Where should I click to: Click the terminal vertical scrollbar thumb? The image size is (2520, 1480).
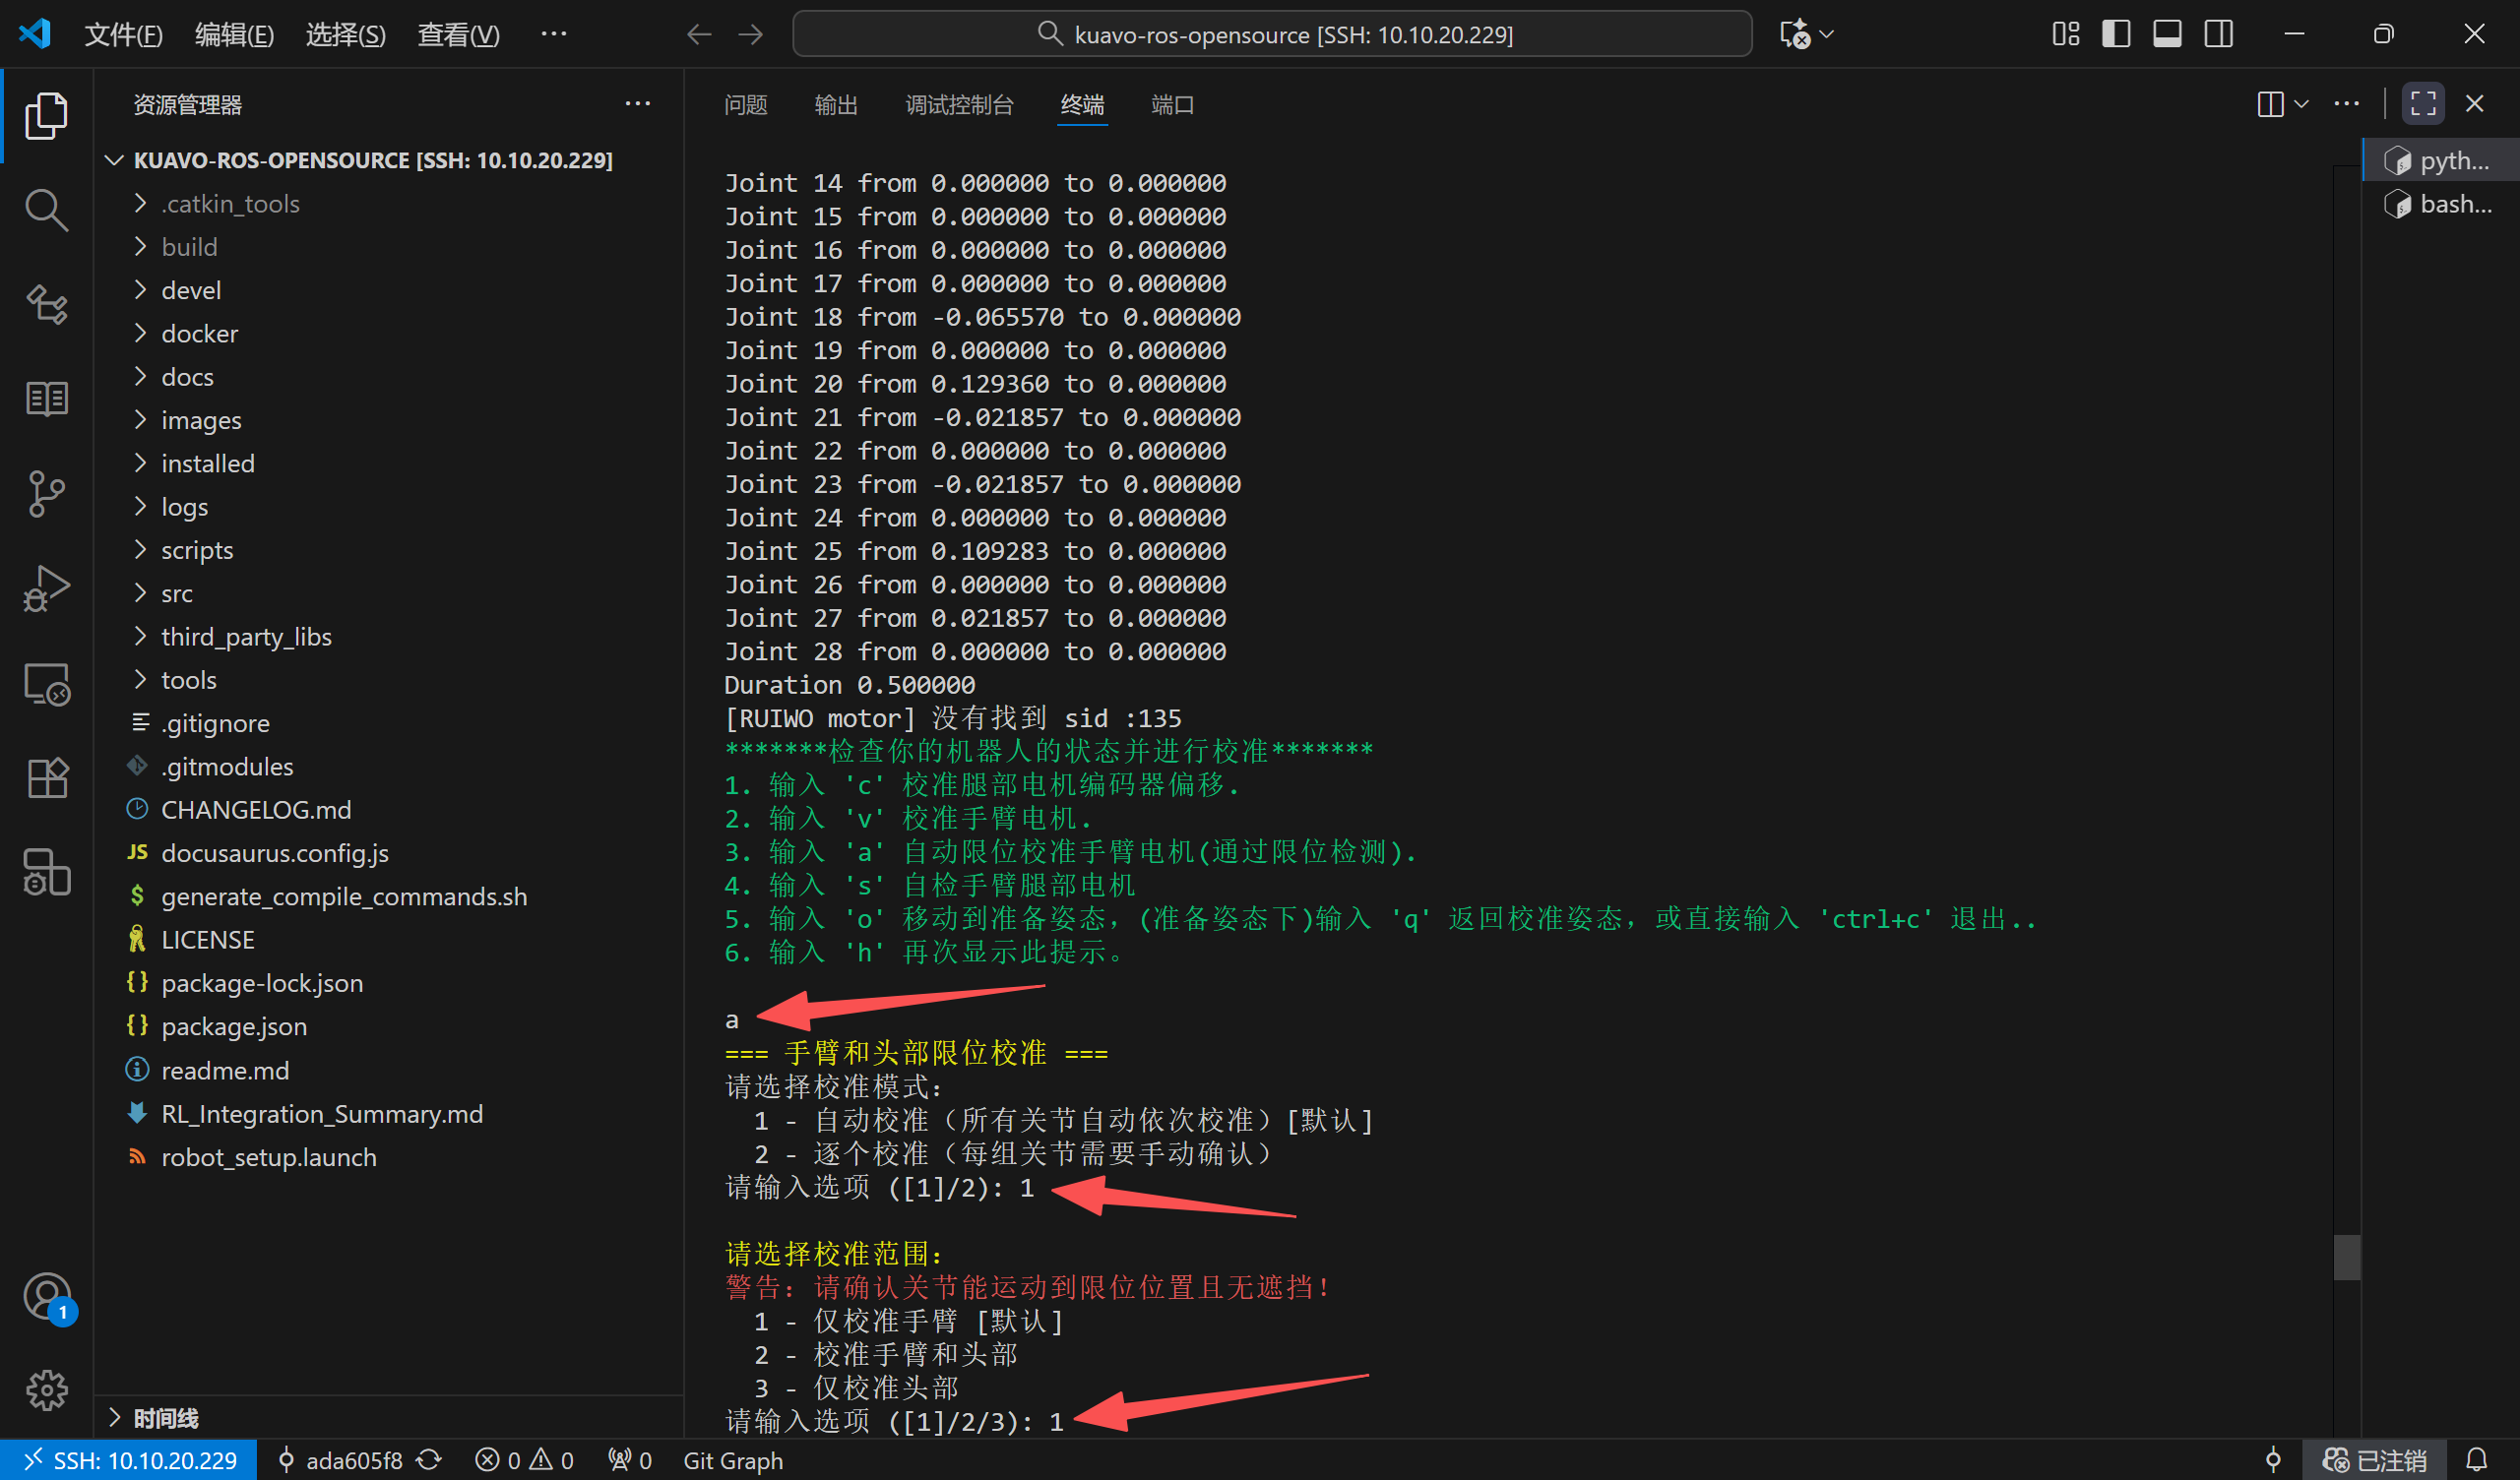[2346, 1257]
